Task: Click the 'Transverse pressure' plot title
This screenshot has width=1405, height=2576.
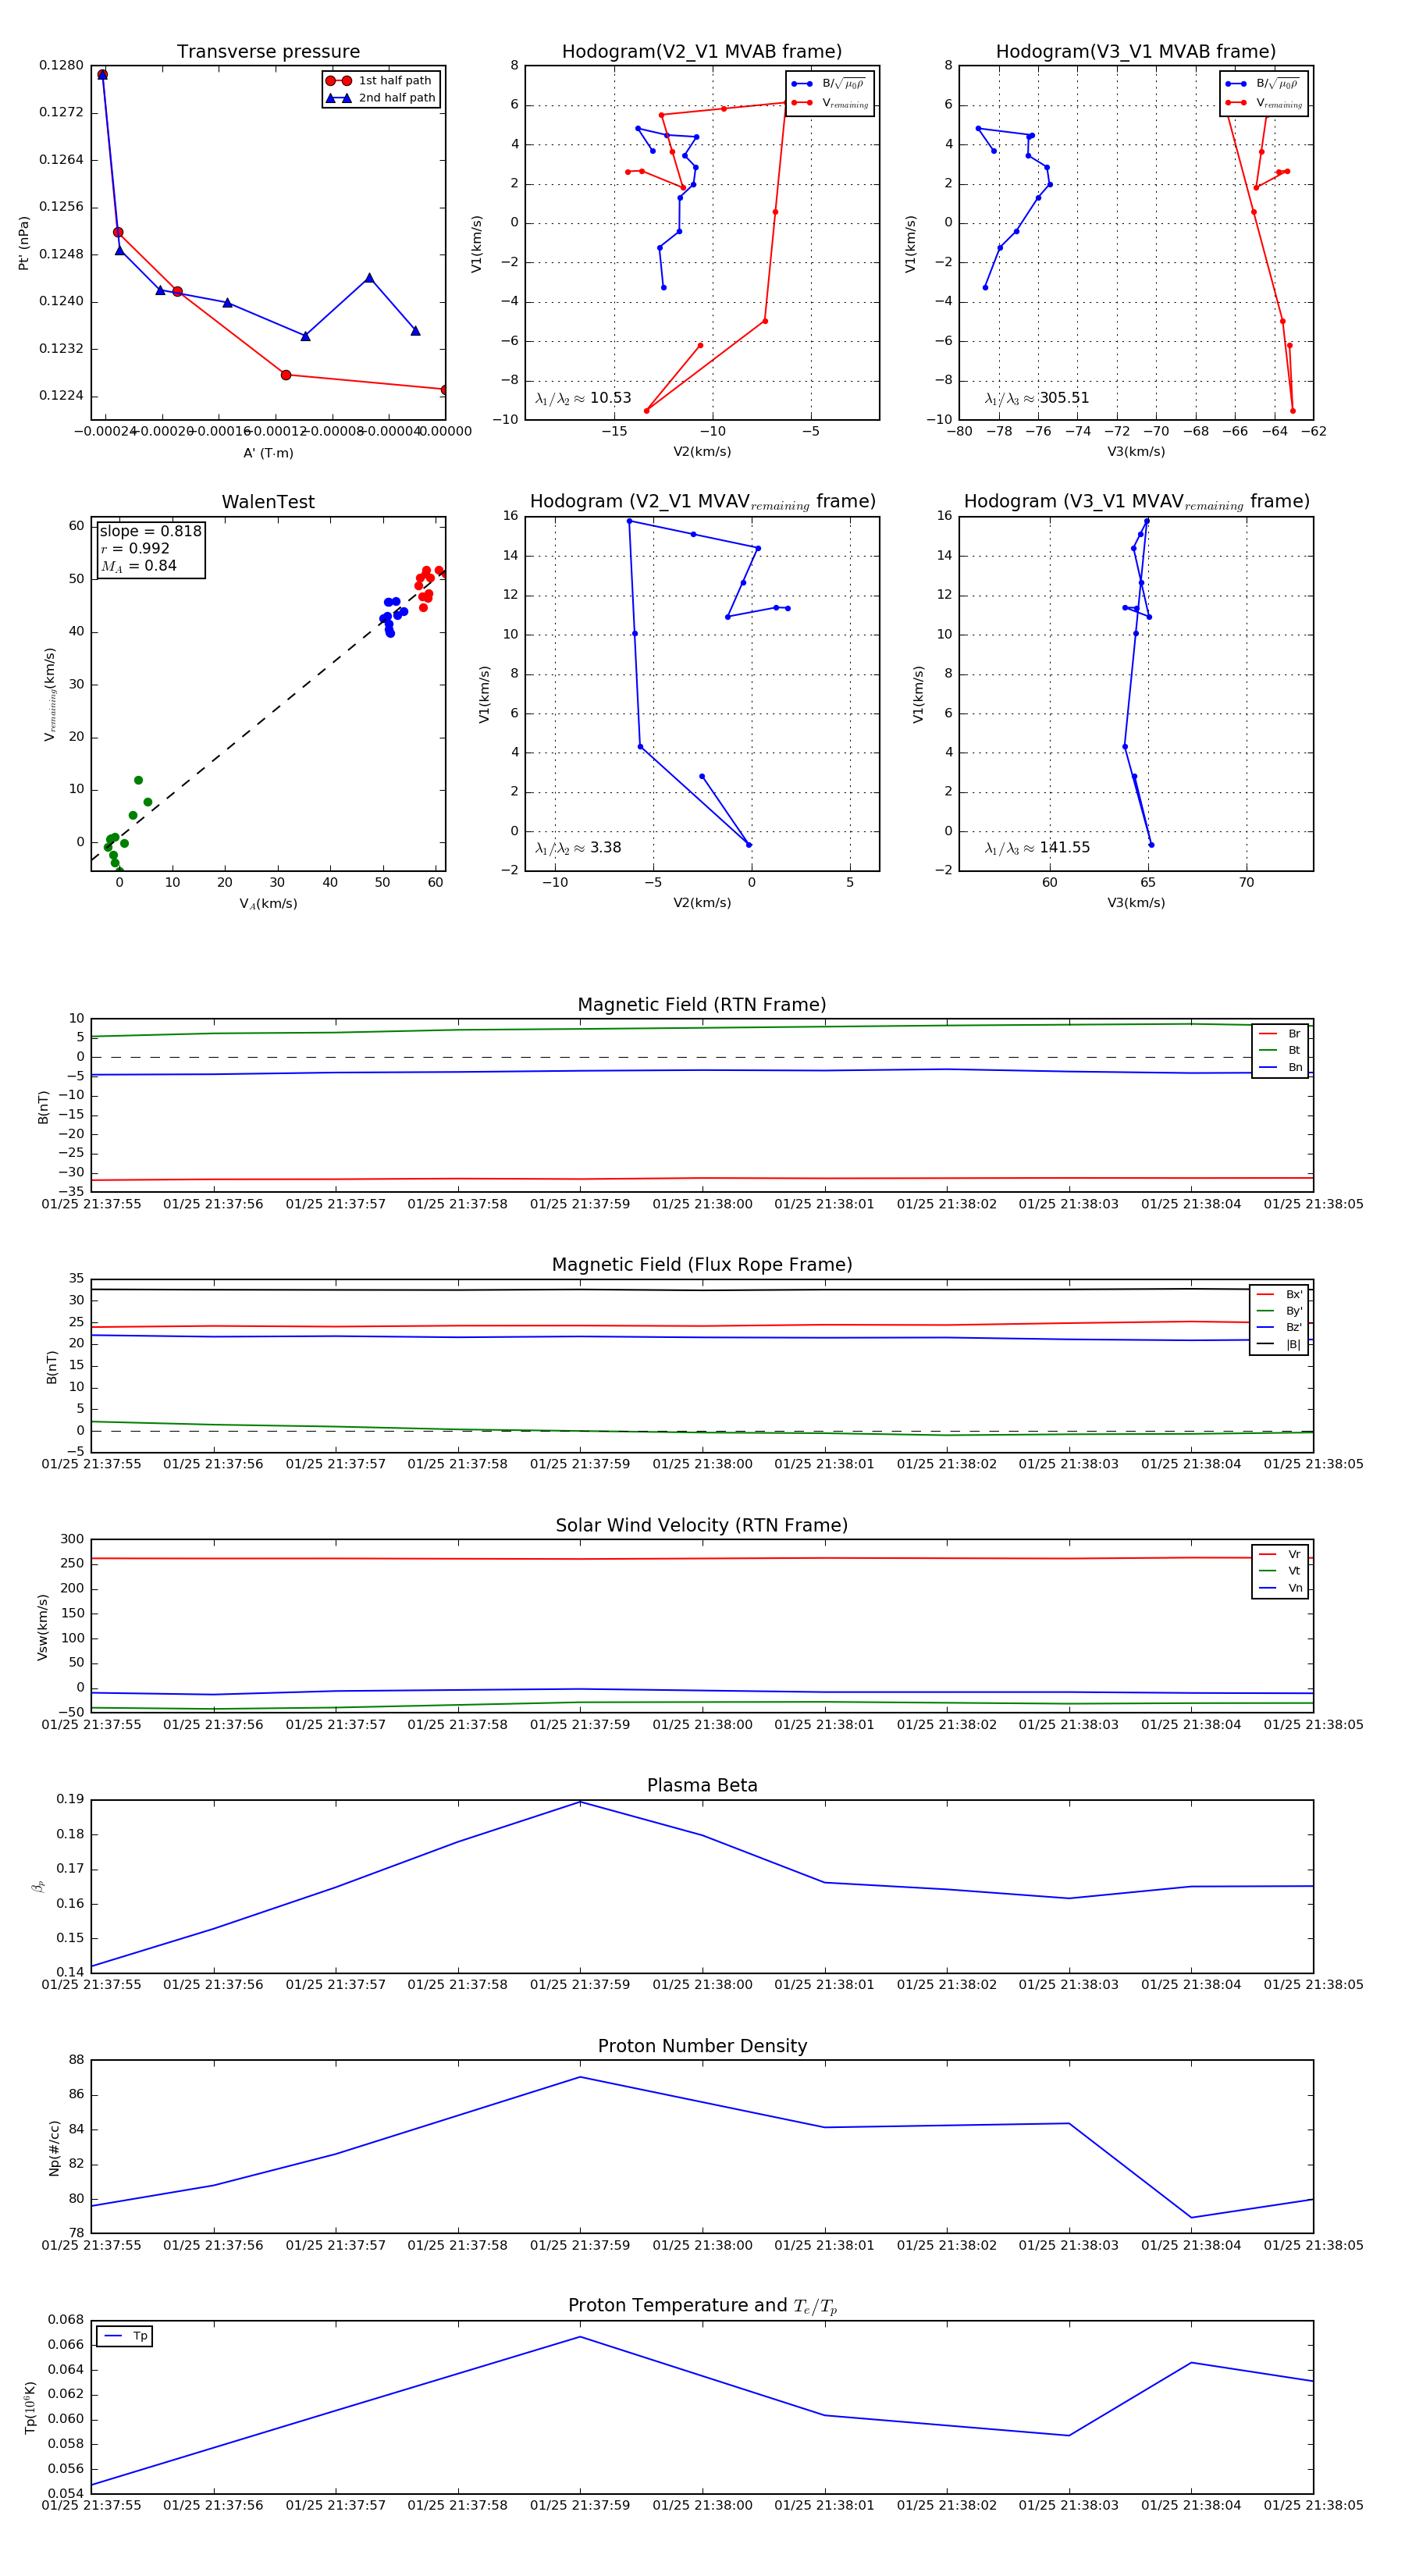Action: 268,52
